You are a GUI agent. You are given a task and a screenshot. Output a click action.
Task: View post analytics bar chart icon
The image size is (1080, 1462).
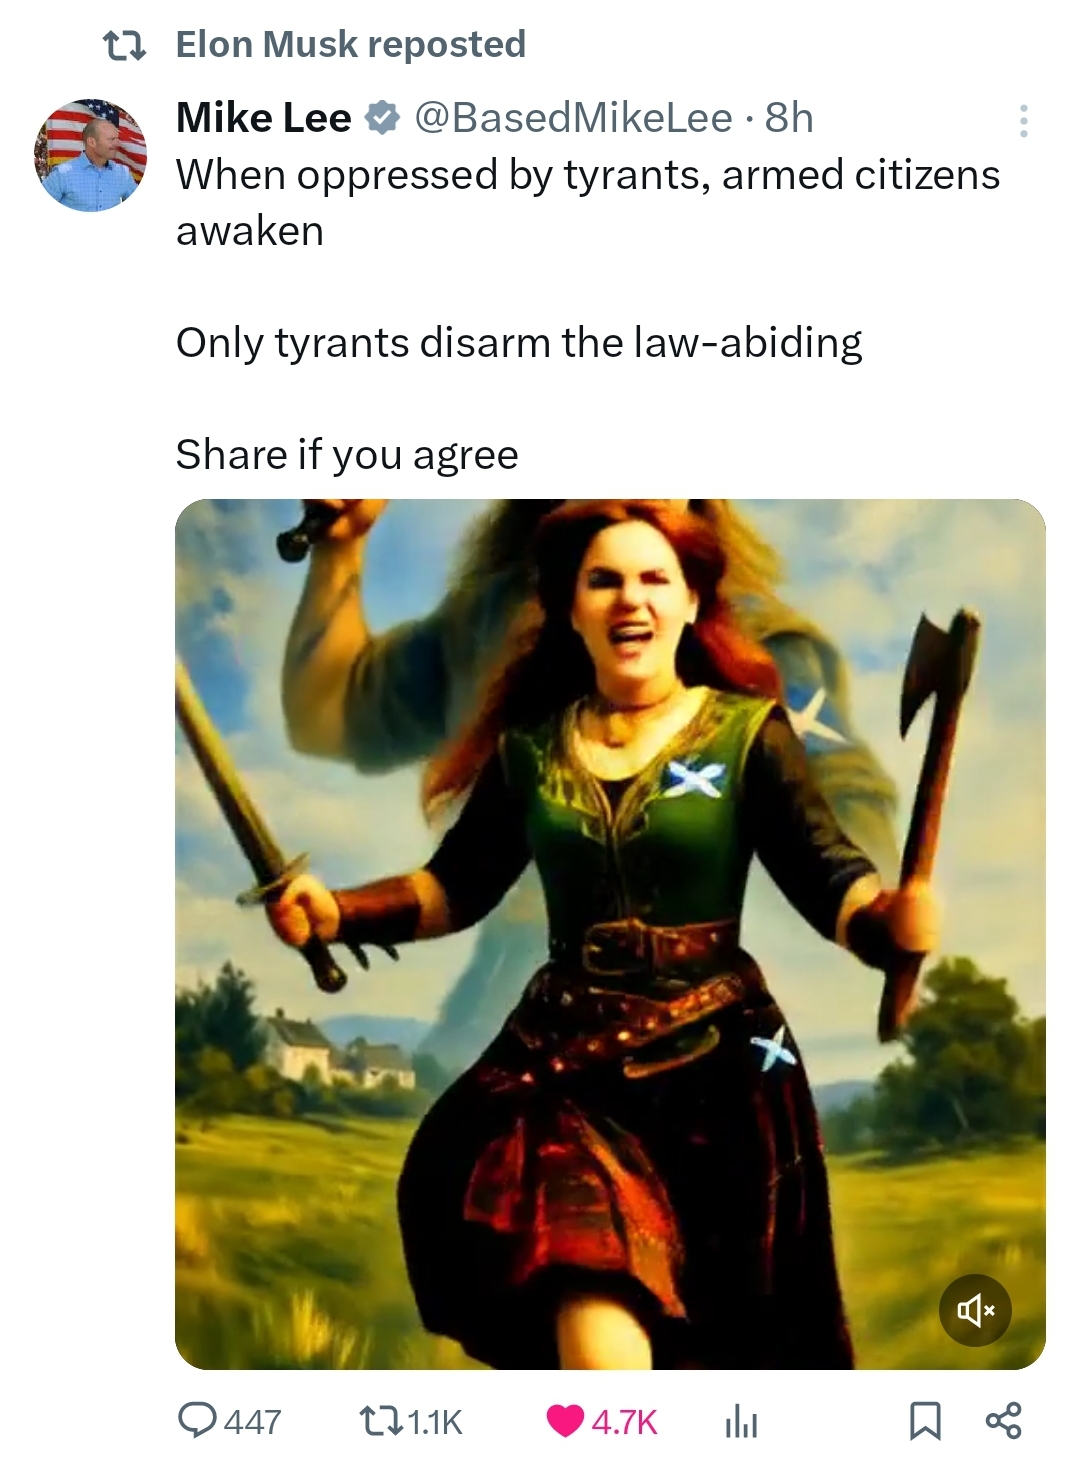coord(740,1421)
